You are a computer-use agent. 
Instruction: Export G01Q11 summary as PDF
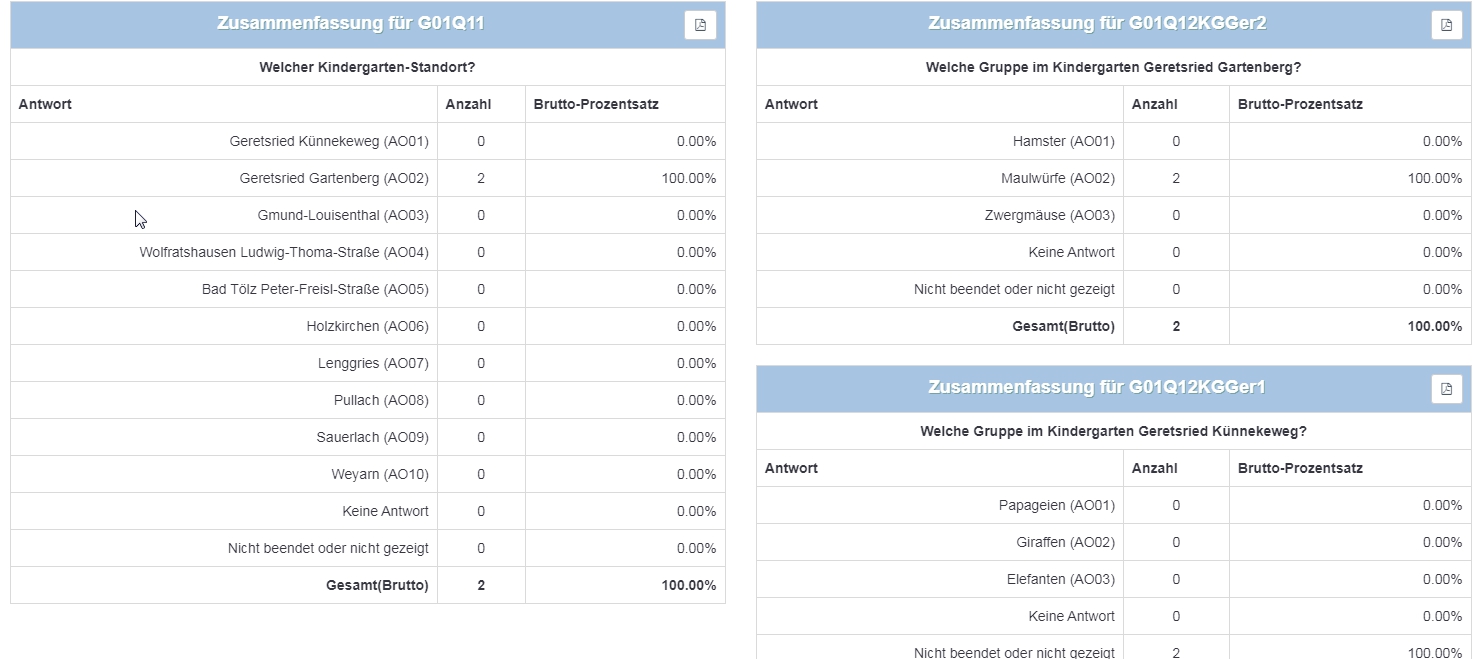point(700,25)
